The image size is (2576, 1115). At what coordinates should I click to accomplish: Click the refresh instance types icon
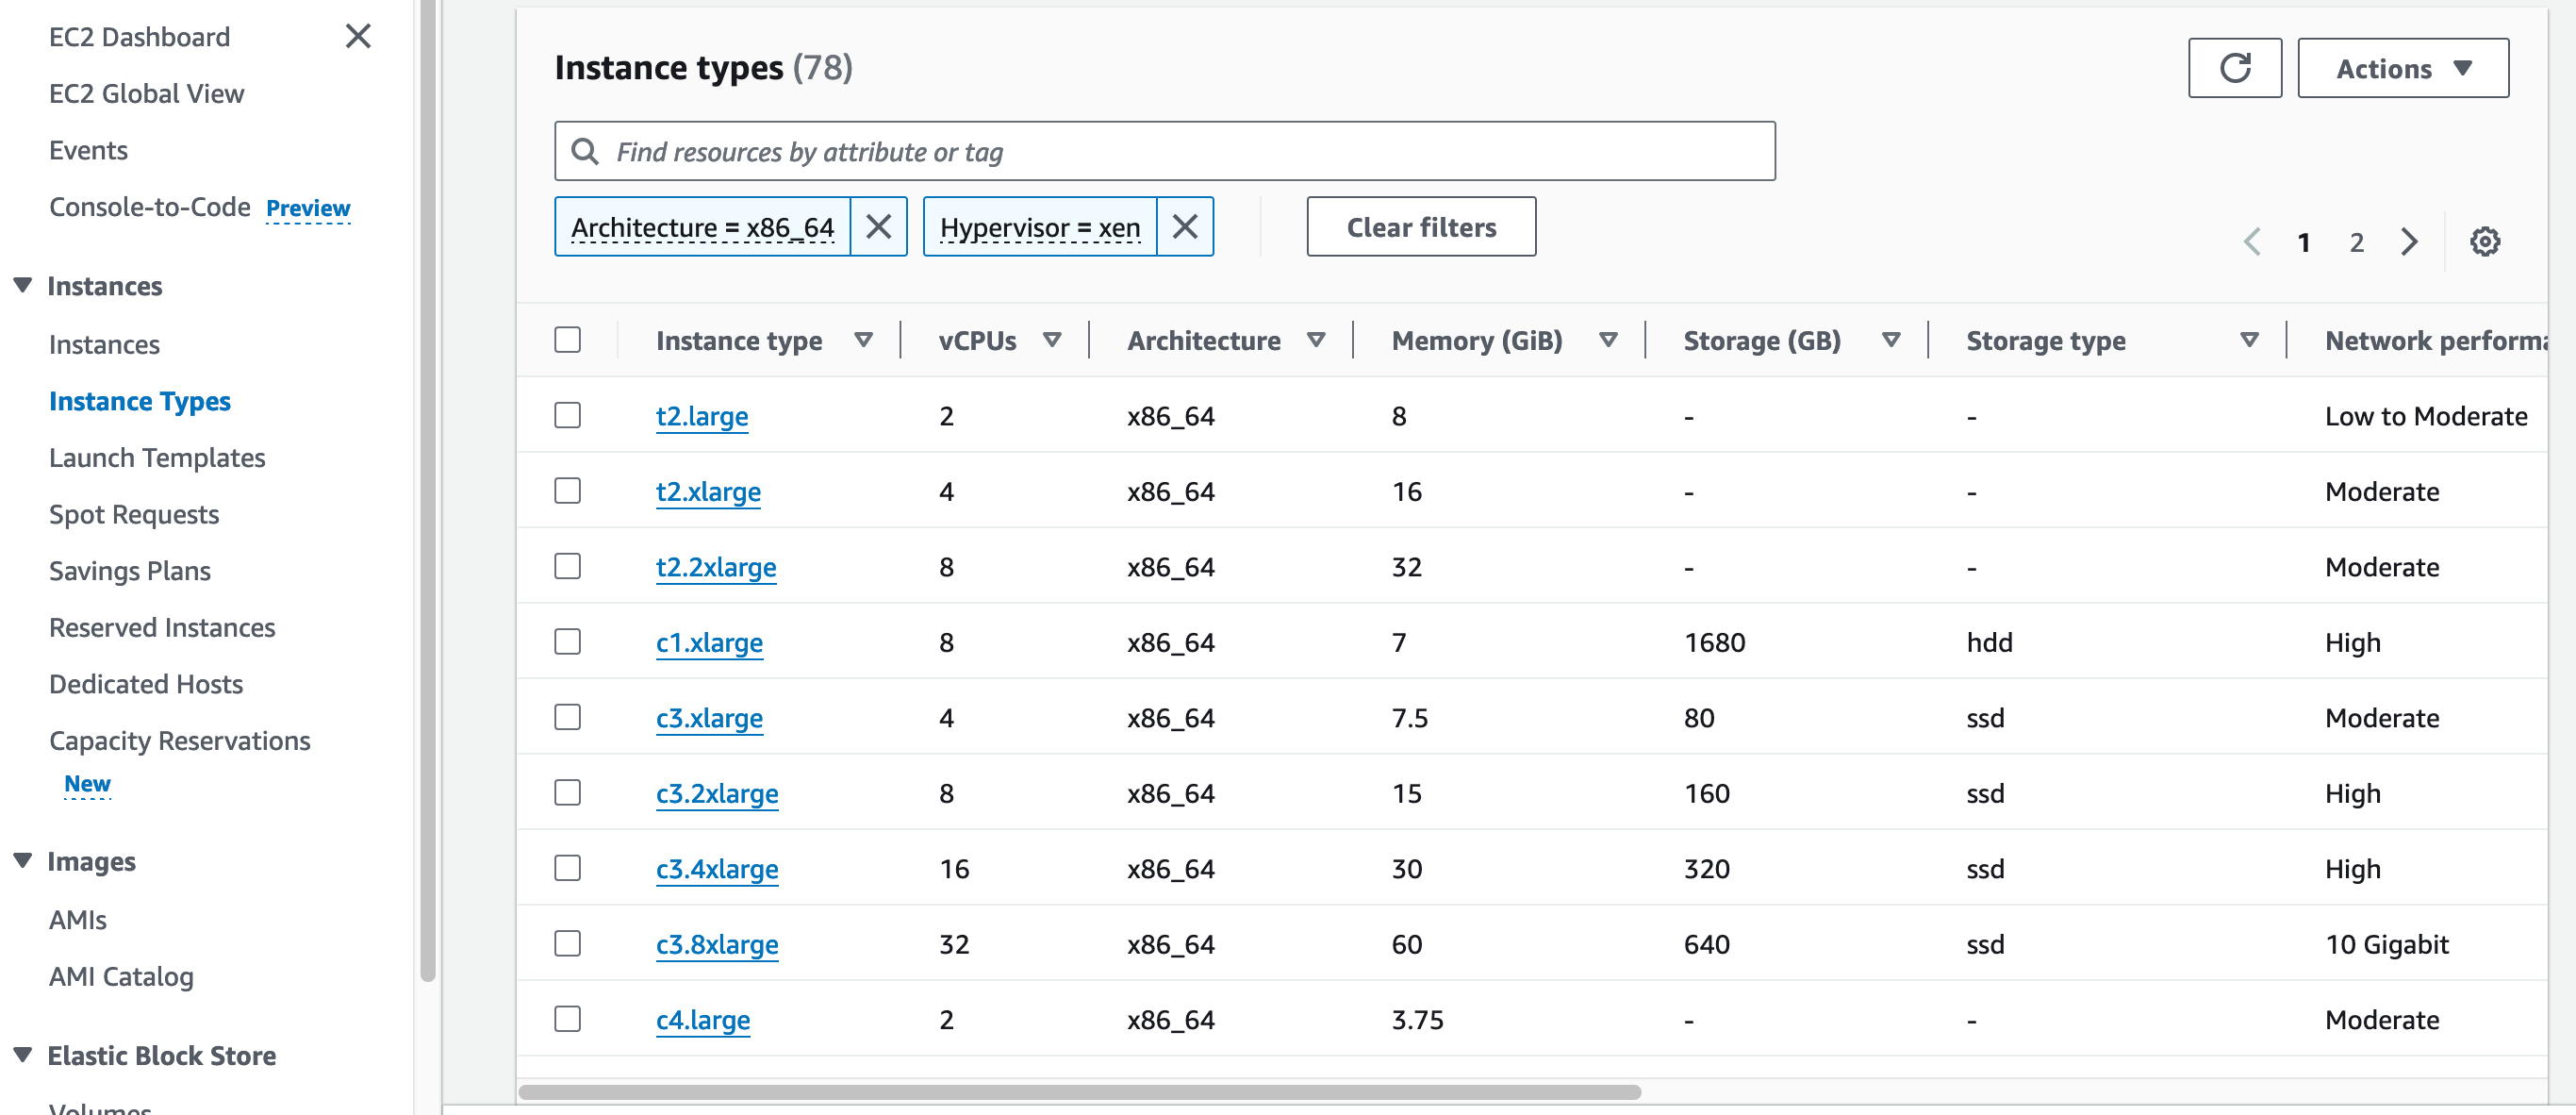[2234, 68]
